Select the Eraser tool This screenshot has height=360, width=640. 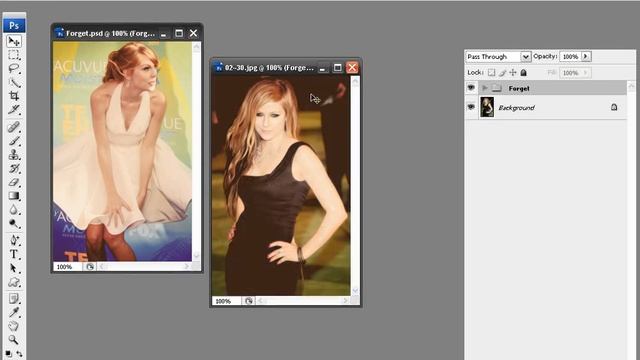(x=14, y=182)
